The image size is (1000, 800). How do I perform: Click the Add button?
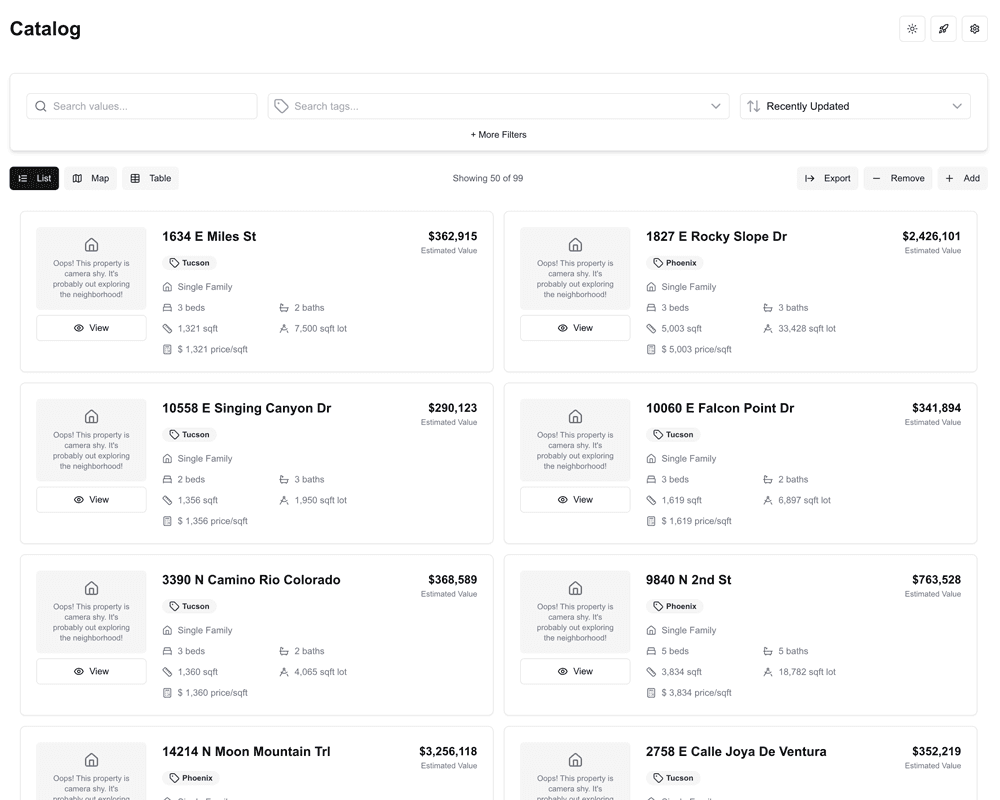click(x=962, y=178)
